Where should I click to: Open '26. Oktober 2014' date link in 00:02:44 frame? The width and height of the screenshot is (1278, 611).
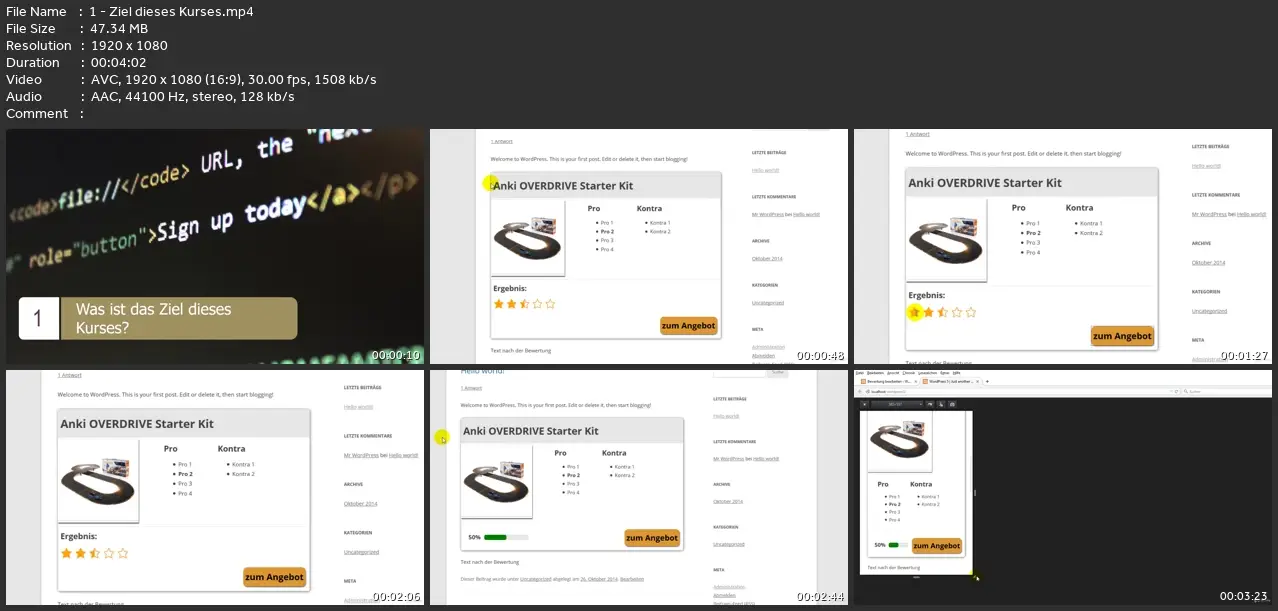(x=598, y=579)
